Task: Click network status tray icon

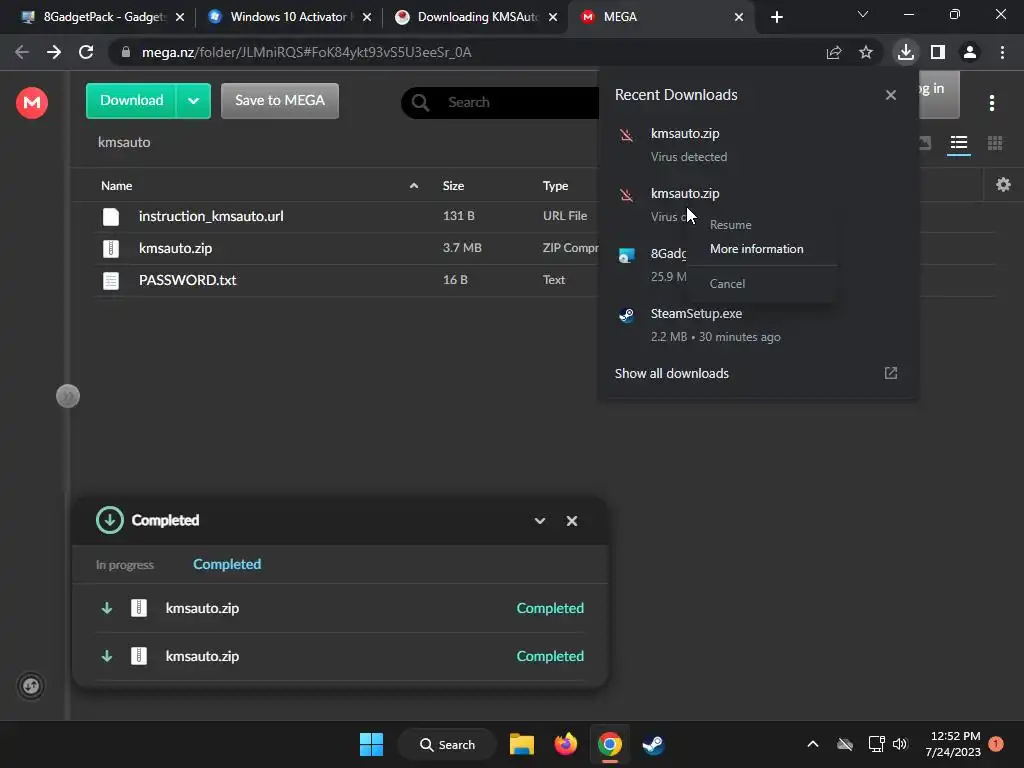Action: tap(876, 744)
